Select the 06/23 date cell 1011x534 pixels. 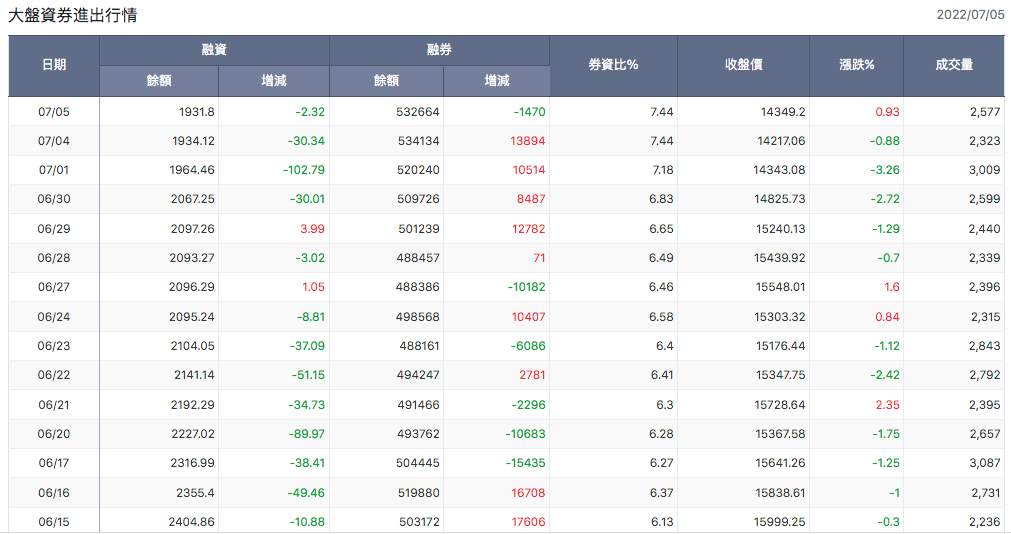pos(54,346)
